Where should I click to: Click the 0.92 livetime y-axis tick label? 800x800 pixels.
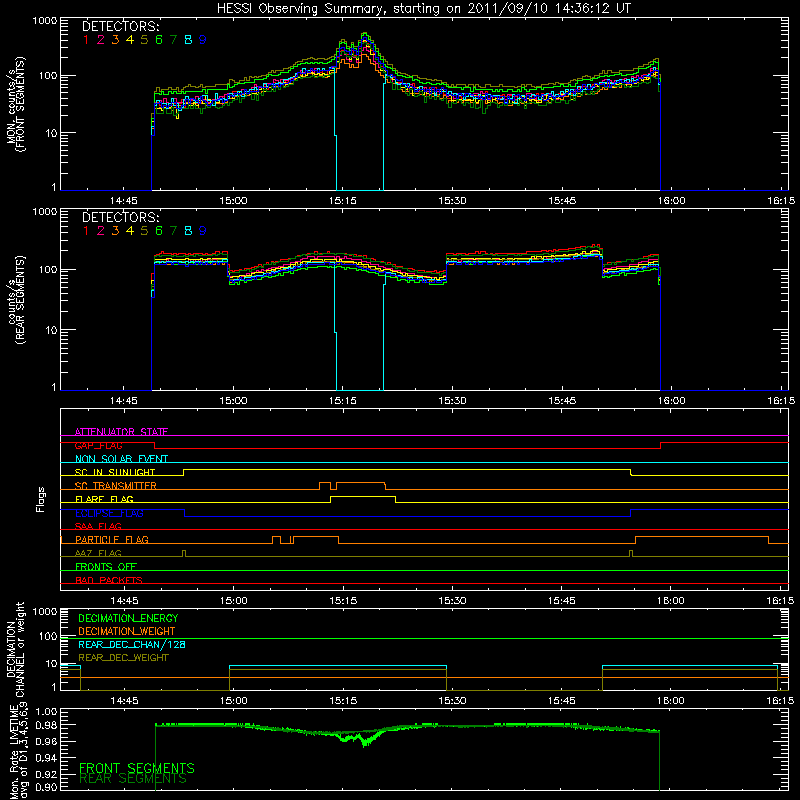pos(46,772)
